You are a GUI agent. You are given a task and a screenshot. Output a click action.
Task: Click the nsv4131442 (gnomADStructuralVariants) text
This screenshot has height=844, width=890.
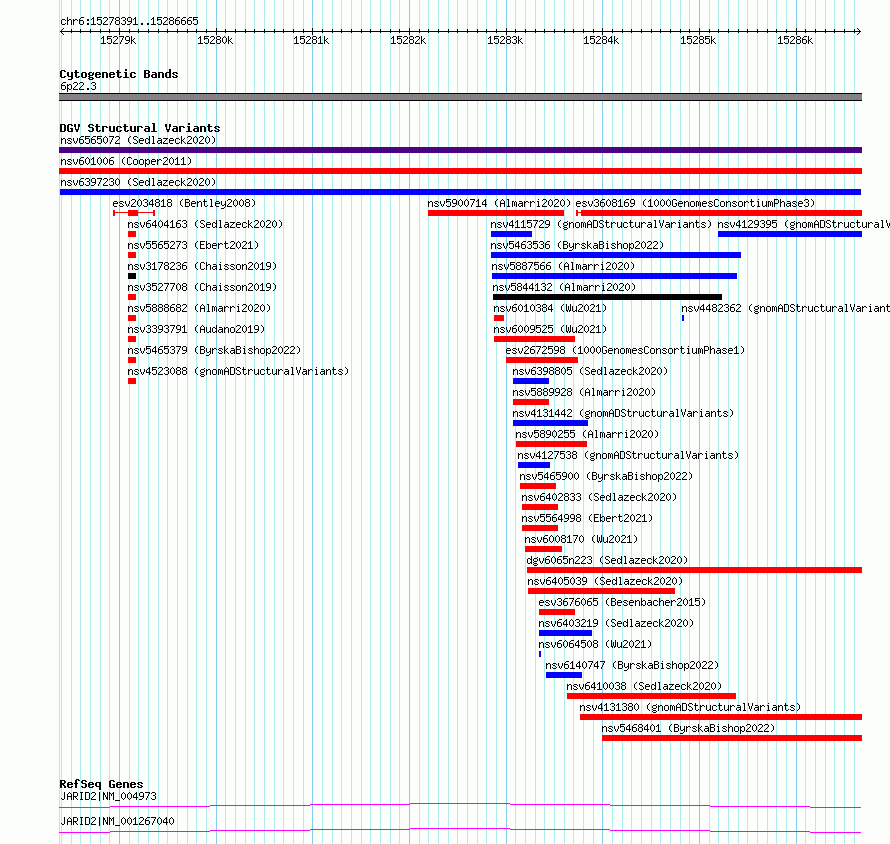[623, 413]
